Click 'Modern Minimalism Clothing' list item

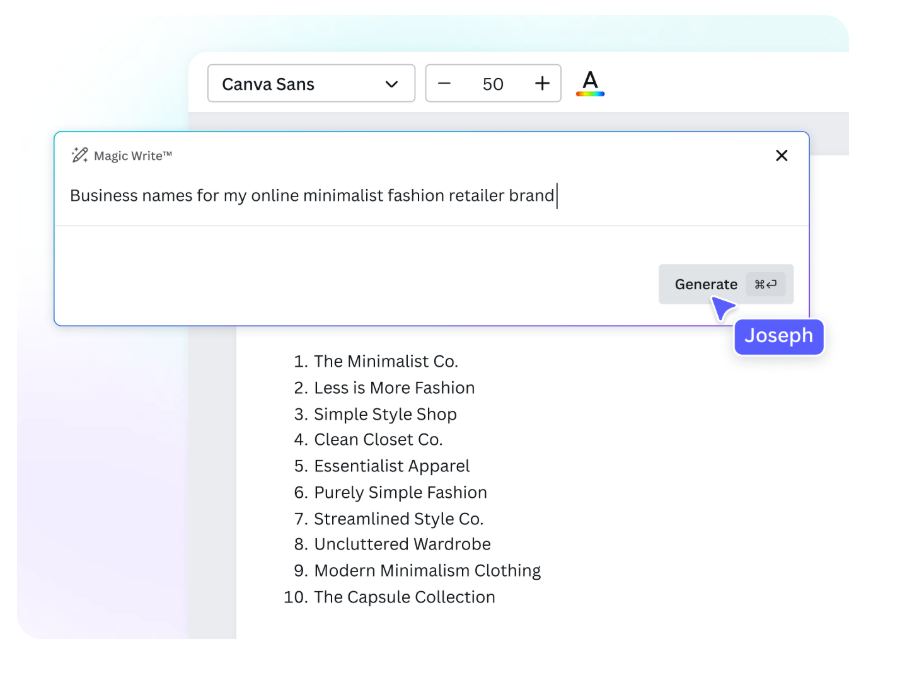(x=427, y=570)
